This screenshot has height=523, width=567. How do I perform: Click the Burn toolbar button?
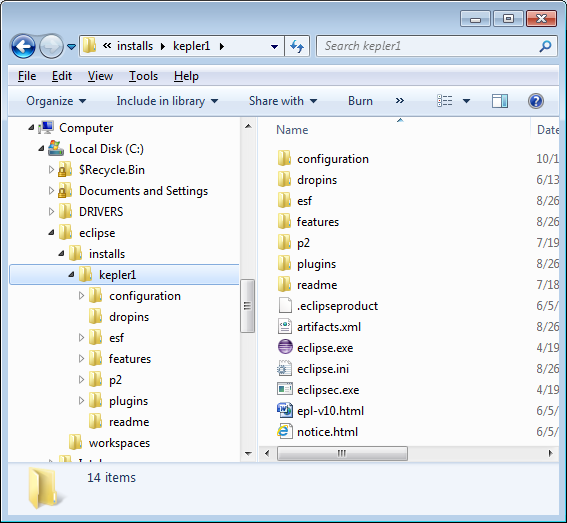[x=360, y=101]
